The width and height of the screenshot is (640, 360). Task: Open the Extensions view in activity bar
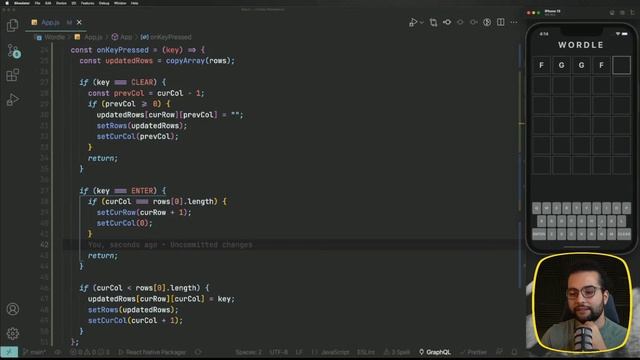click(13, 75)
